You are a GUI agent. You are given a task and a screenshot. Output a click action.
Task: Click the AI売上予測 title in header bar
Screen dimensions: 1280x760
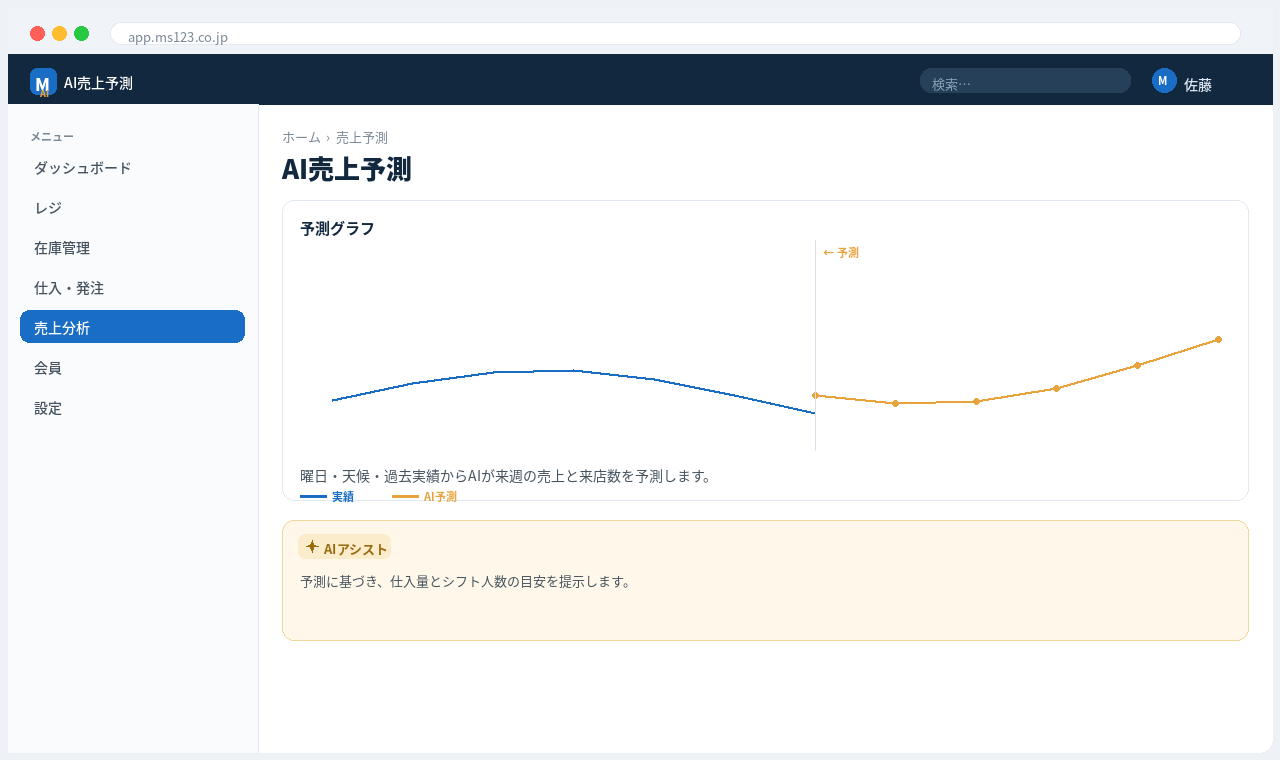pyautogui.click(x=98, y=83)
